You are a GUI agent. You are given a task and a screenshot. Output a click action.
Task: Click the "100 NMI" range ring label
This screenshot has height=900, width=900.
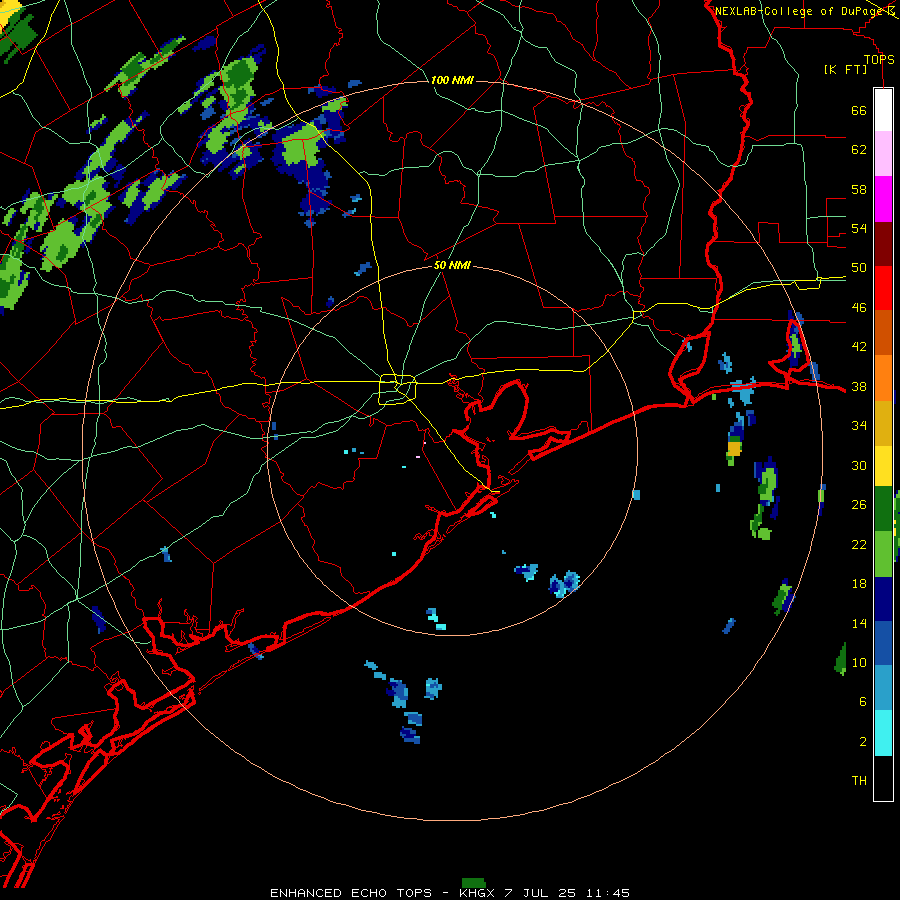pos(452,80)
